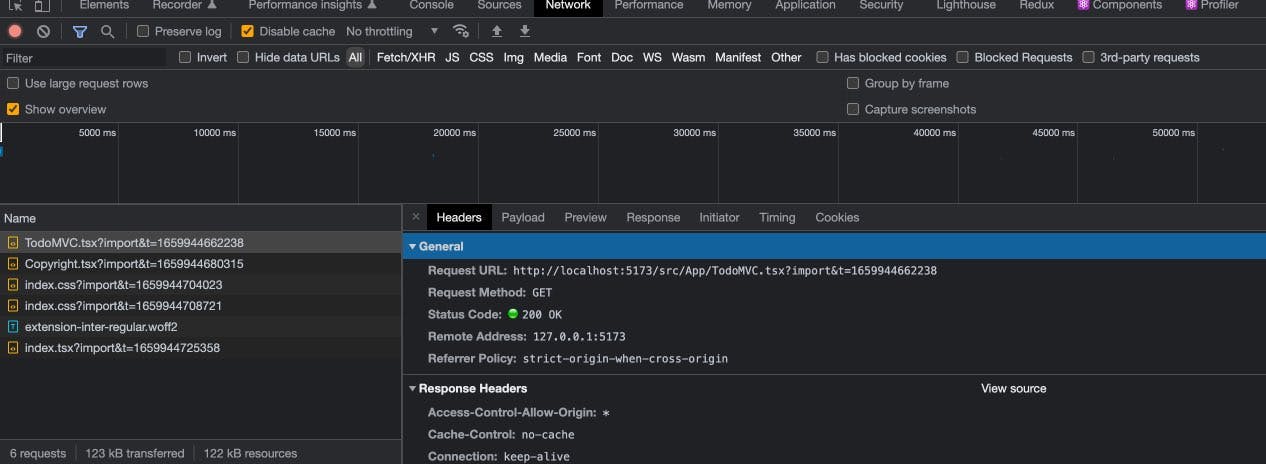This screenshot has width=1266, height=464.
Task: Enable the Preserve log checkbox
Action: [143, 32]
